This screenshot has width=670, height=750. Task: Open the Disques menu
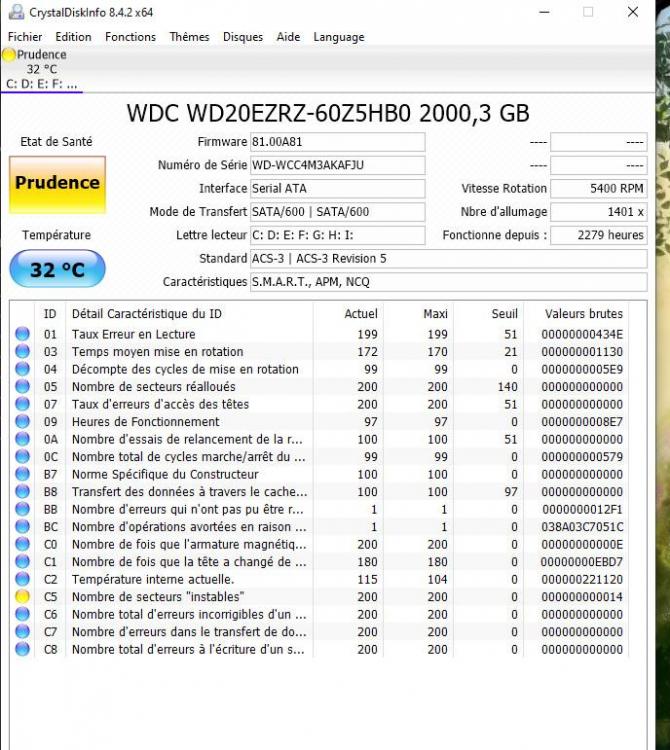coord(242,37)
